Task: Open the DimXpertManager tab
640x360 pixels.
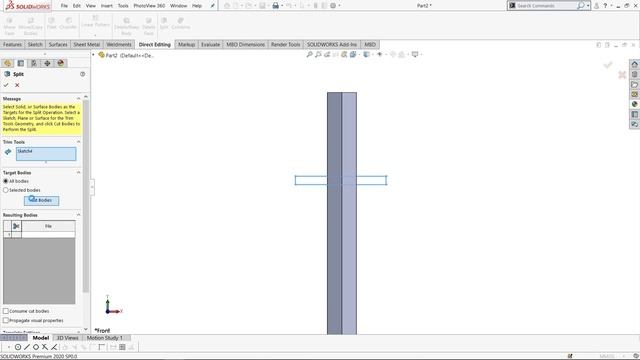Action: click(x=47, y=63)
